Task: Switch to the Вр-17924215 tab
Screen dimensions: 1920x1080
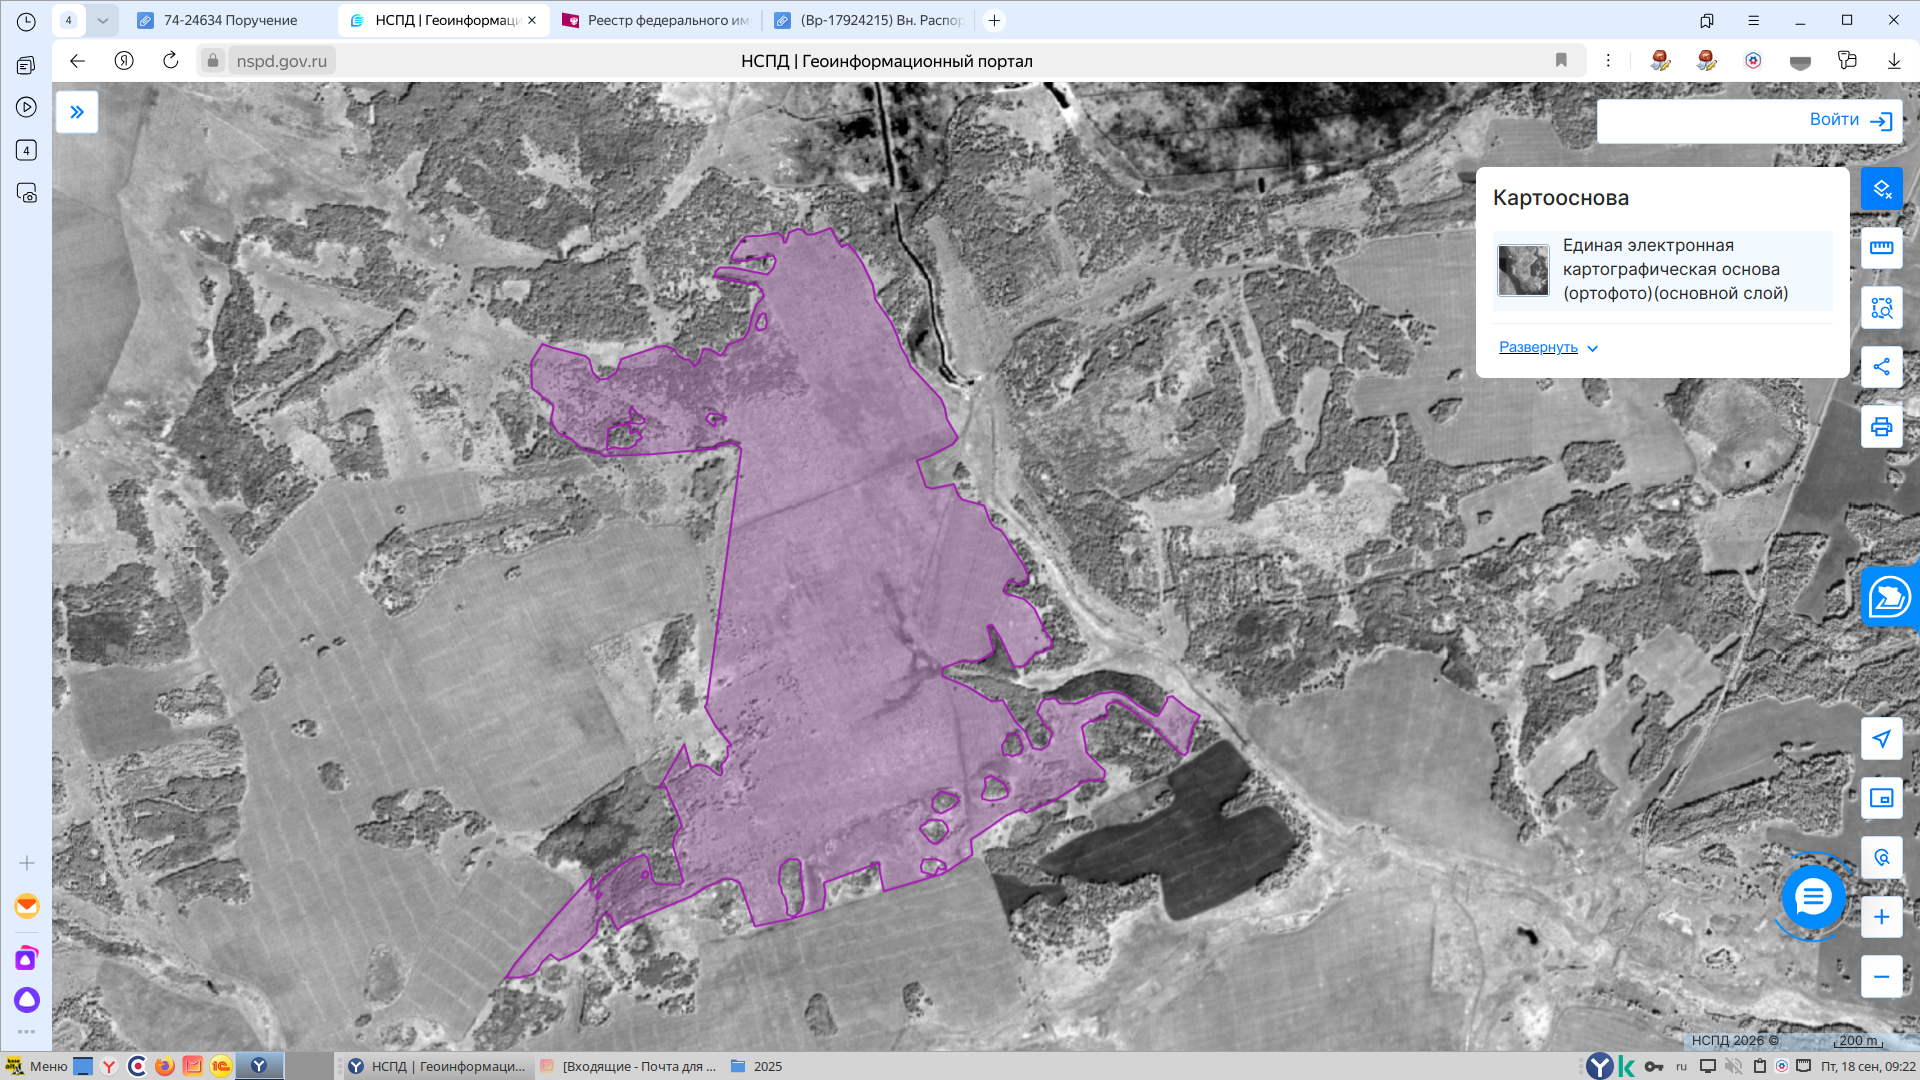Action: (x=868, y=20)
